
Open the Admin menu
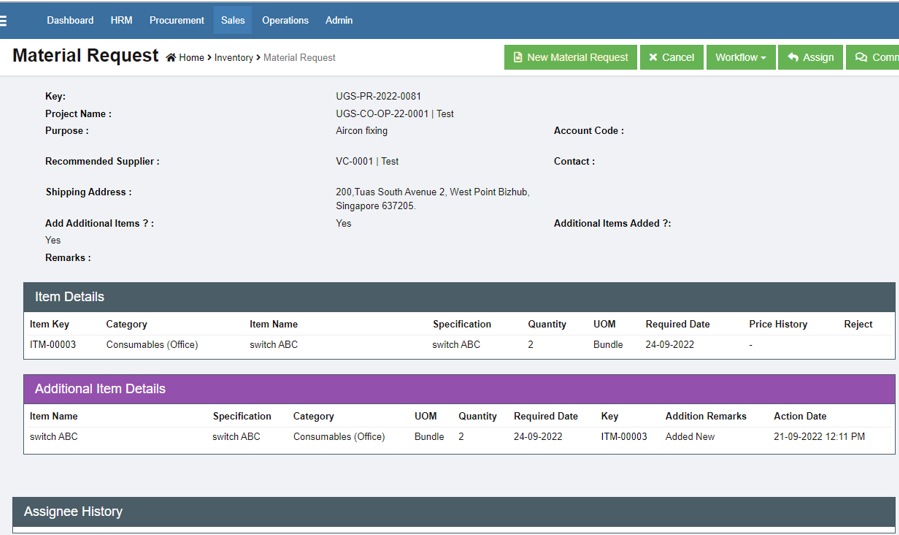point(339,20)
